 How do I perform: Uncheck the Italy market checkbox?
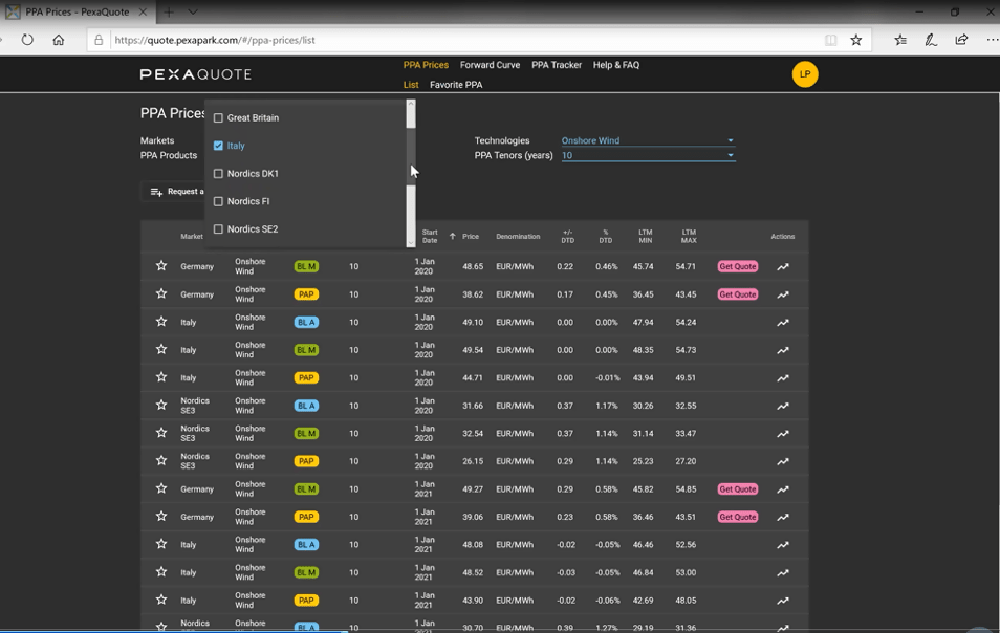click(x=218, y=145)
